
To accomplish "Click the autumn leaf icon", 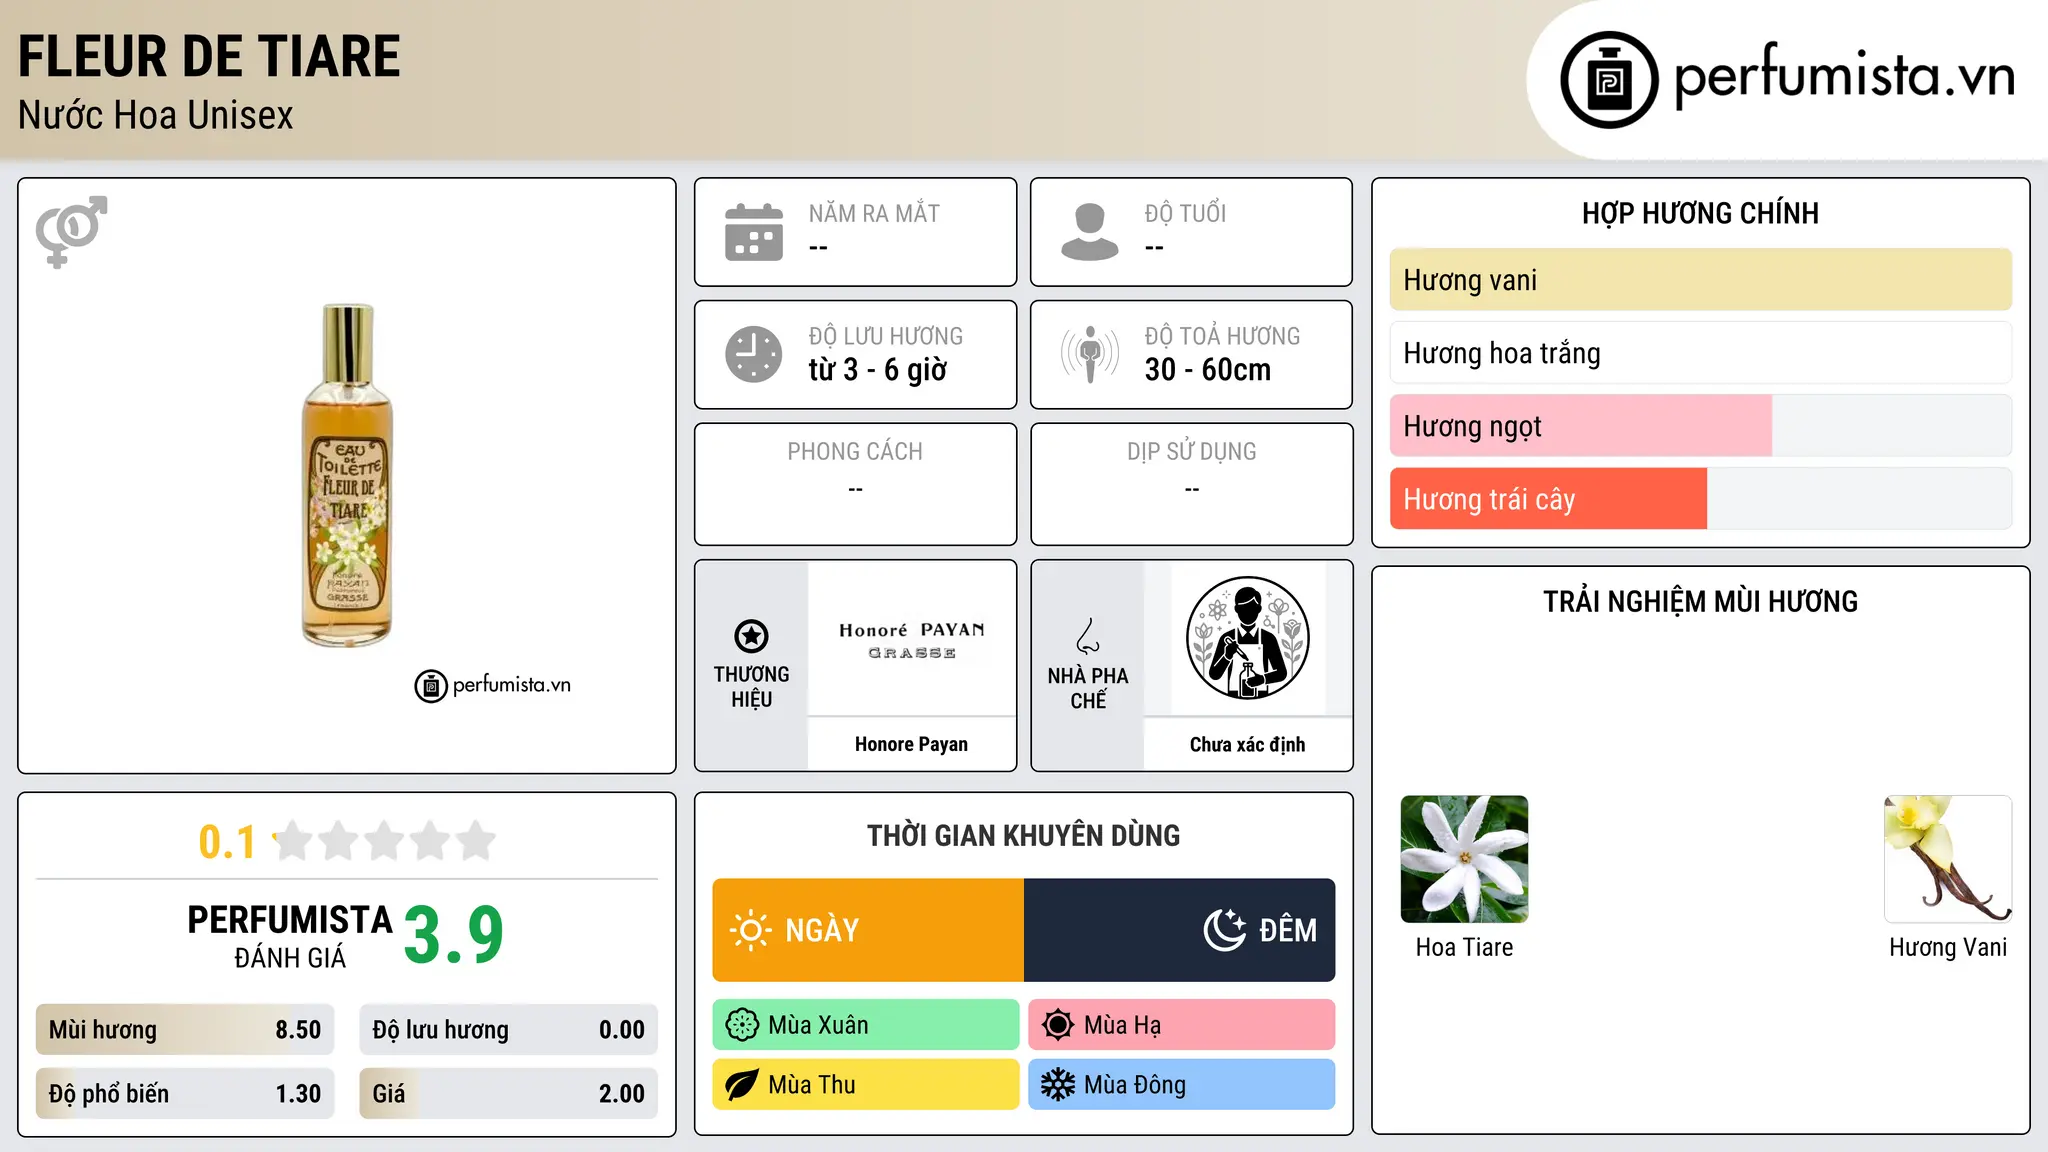I will pos(742,1085).
